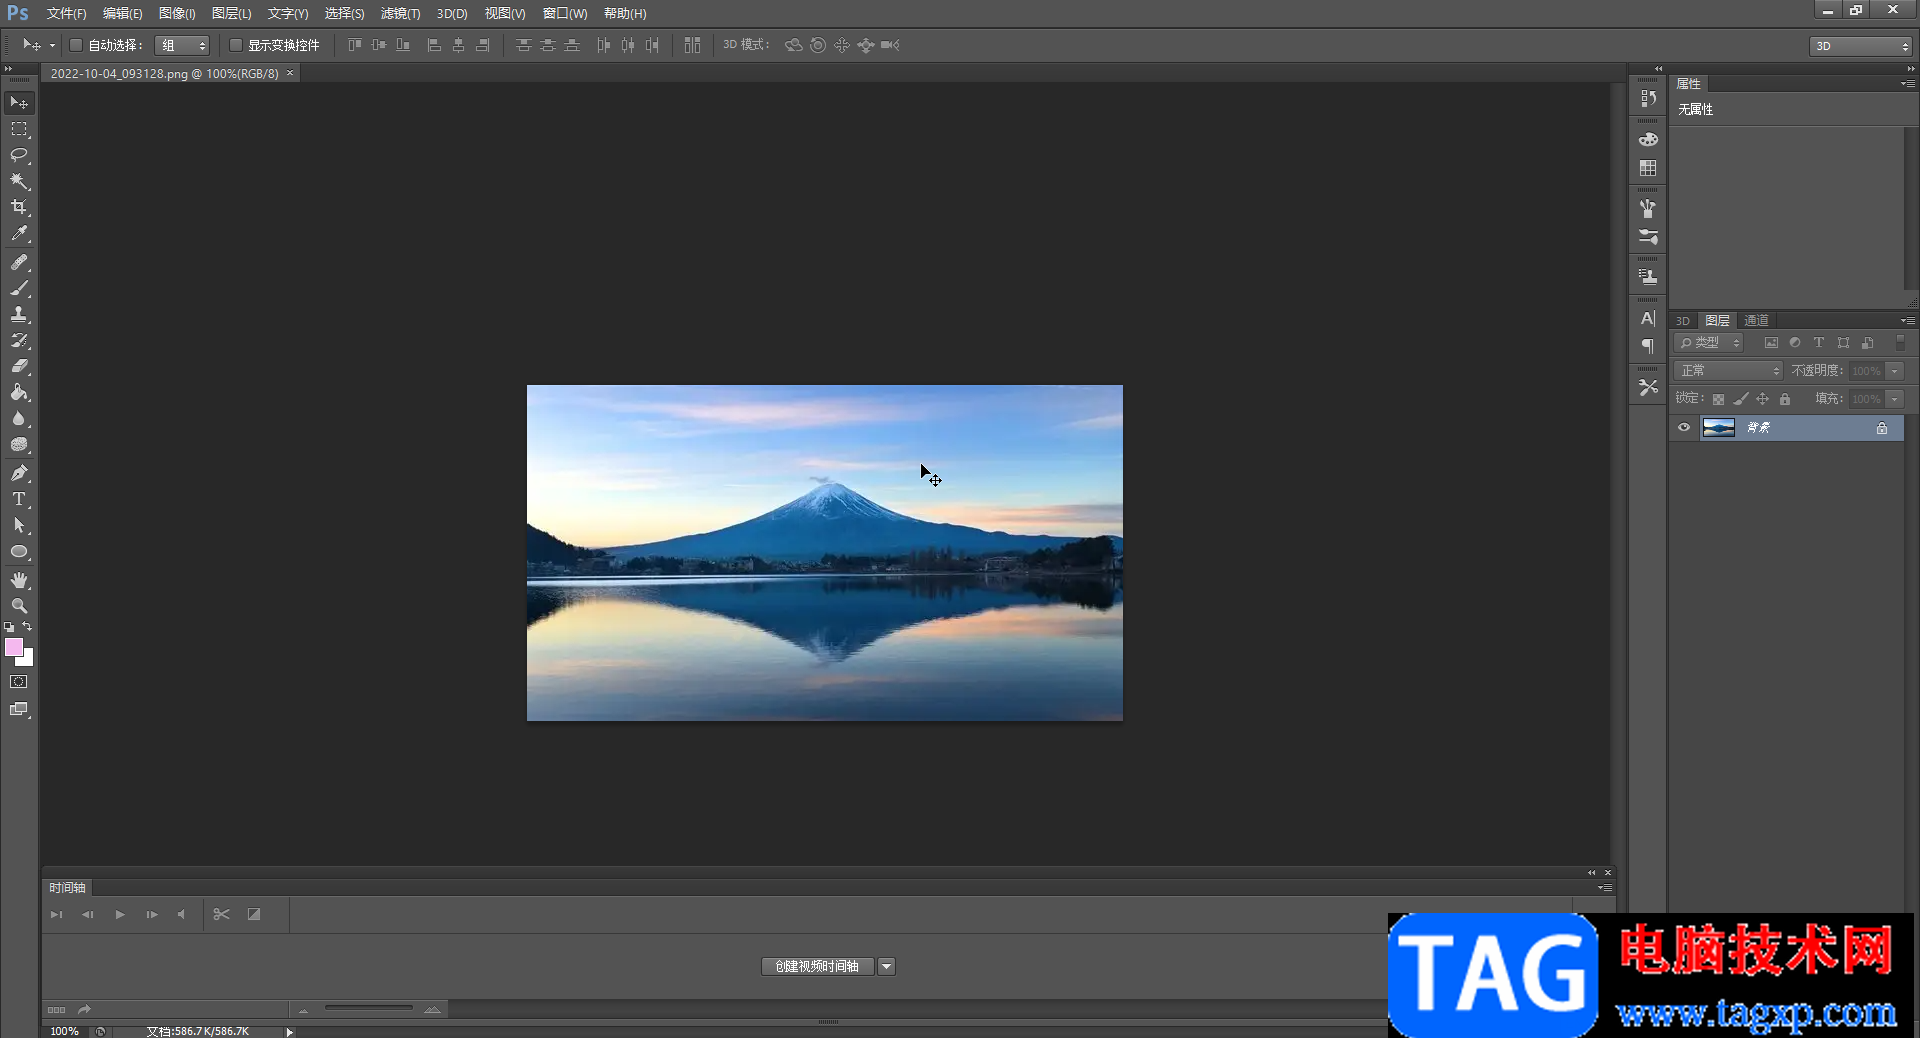The image size is (1920, 1038).
Task: Select the Hand tool
Action: click(x=19, y=580)
